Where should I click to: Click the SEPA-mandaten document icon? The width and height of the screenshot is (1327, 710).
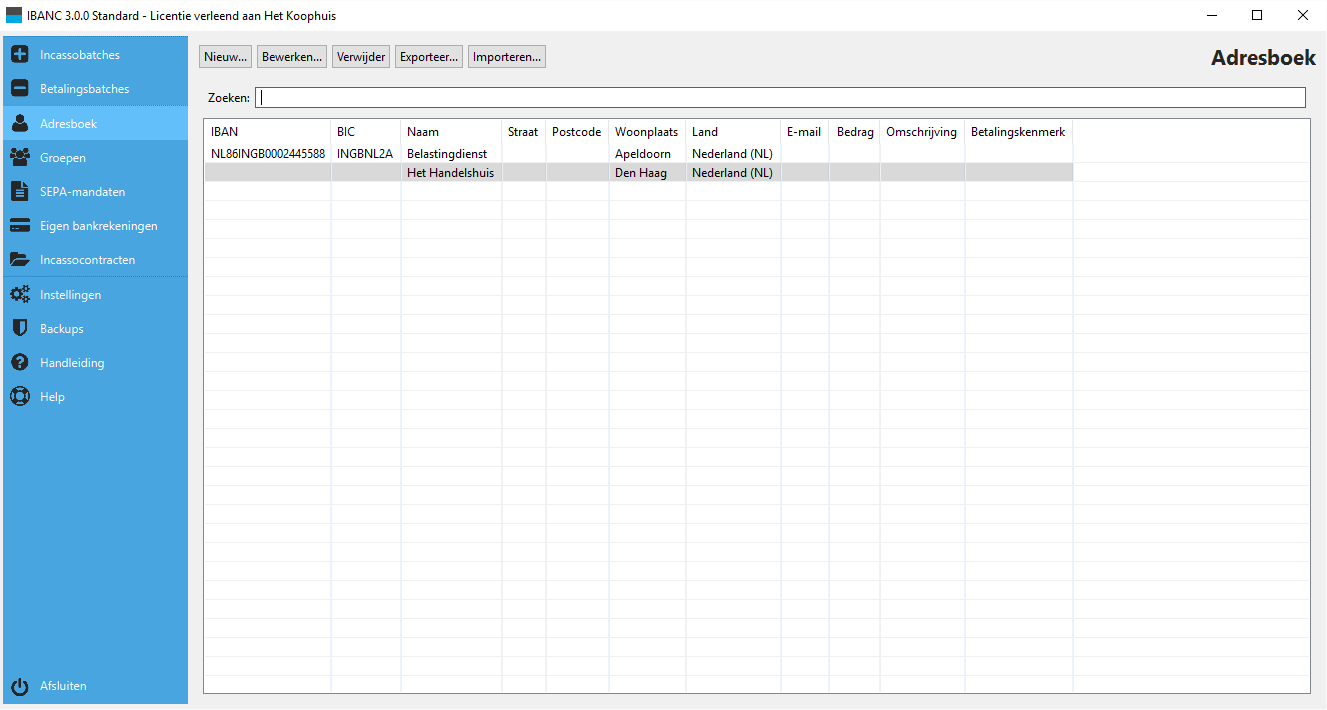pyautogui.click(x=20, y=191)
